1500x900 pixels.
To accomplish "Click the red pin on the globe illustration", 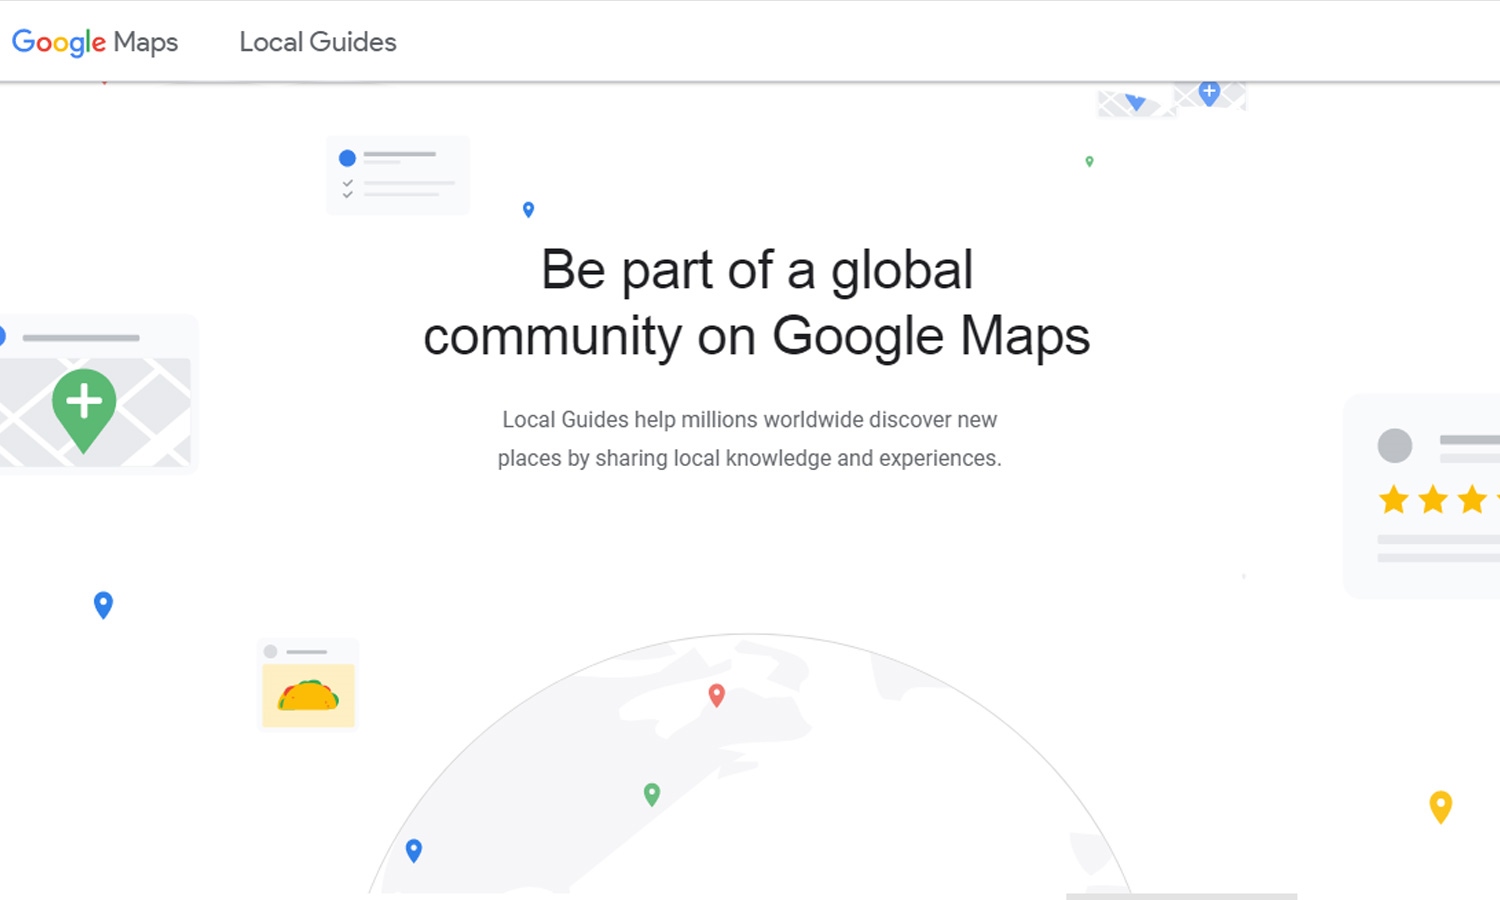I will pyautogui.click(x=716, y=695).
